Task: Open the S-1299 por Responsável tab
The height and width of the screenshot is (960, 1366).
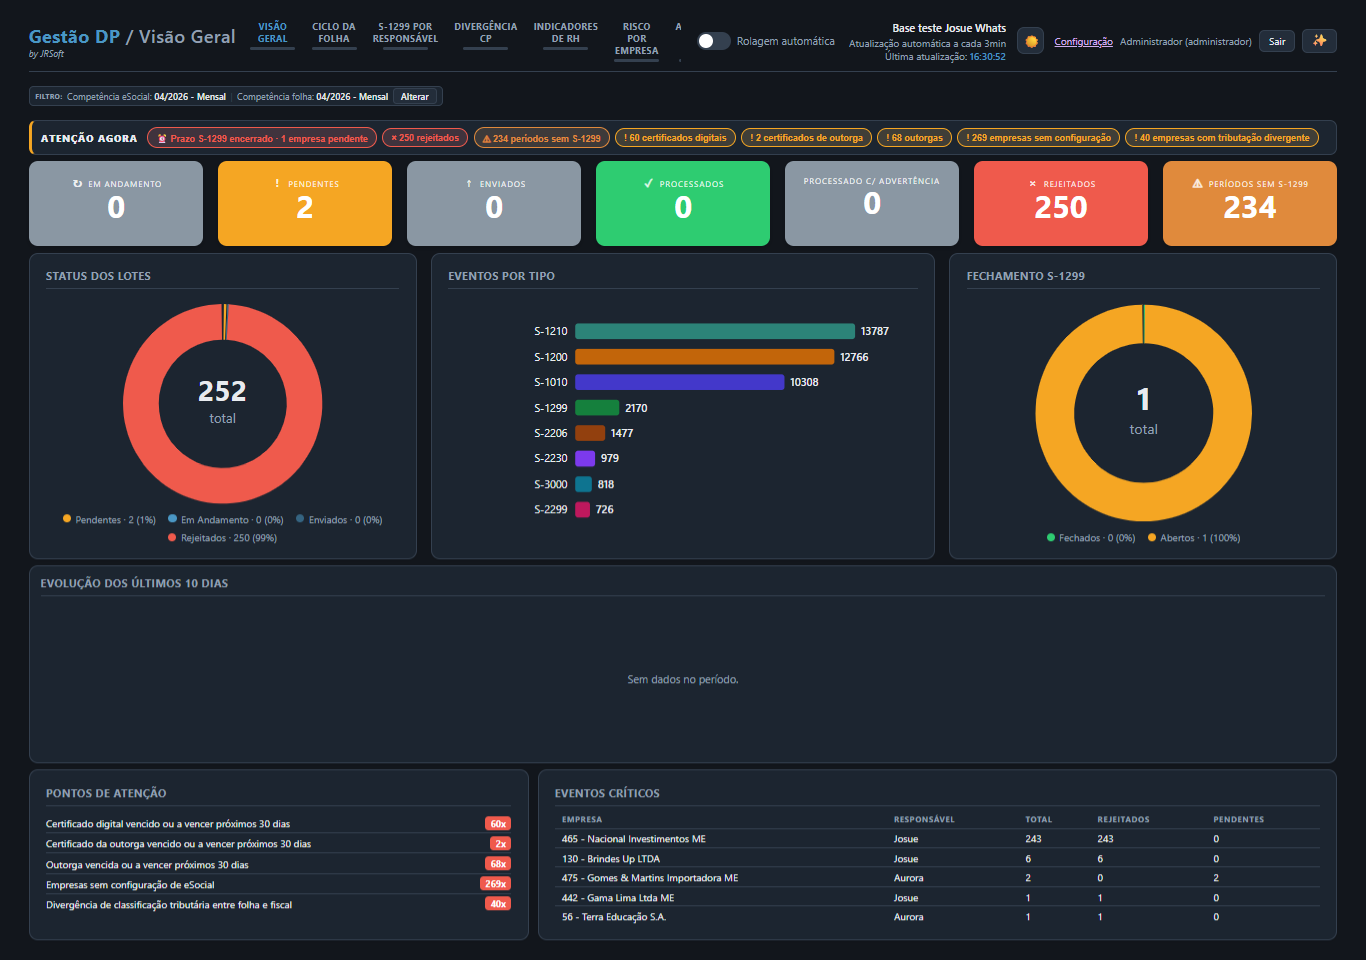Action: (405, 33)
